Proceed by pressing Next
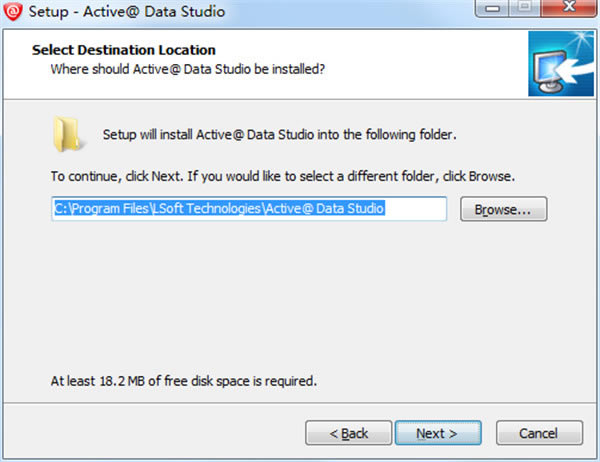 tap(436, 433)
